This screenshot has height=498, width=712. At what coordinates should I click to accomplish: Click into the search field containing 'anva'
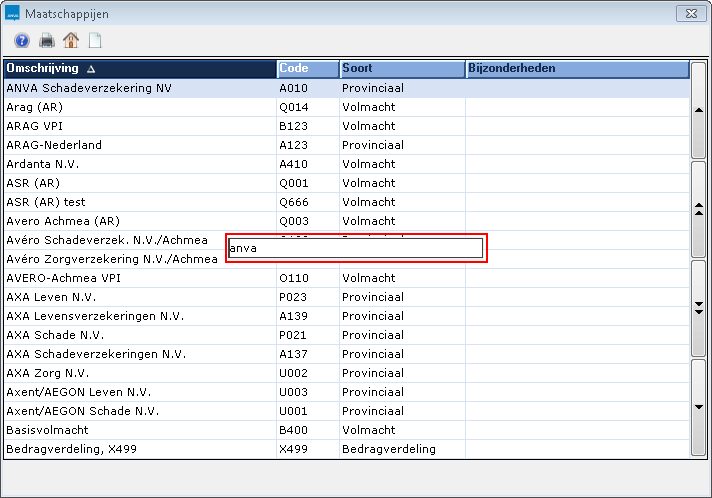(x=355, y=248)
